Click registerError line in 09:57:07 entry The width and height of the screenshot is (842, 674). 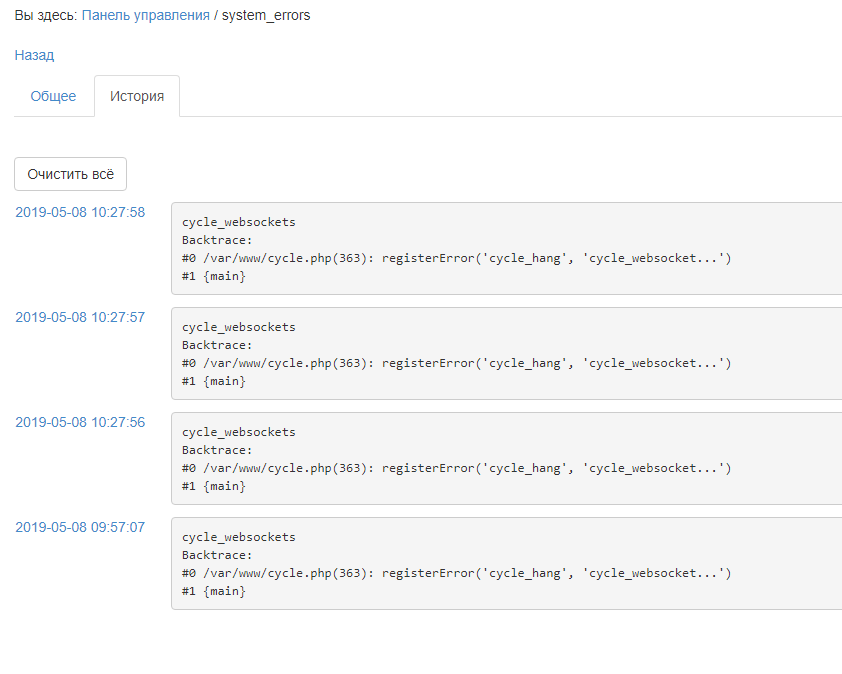456,573
